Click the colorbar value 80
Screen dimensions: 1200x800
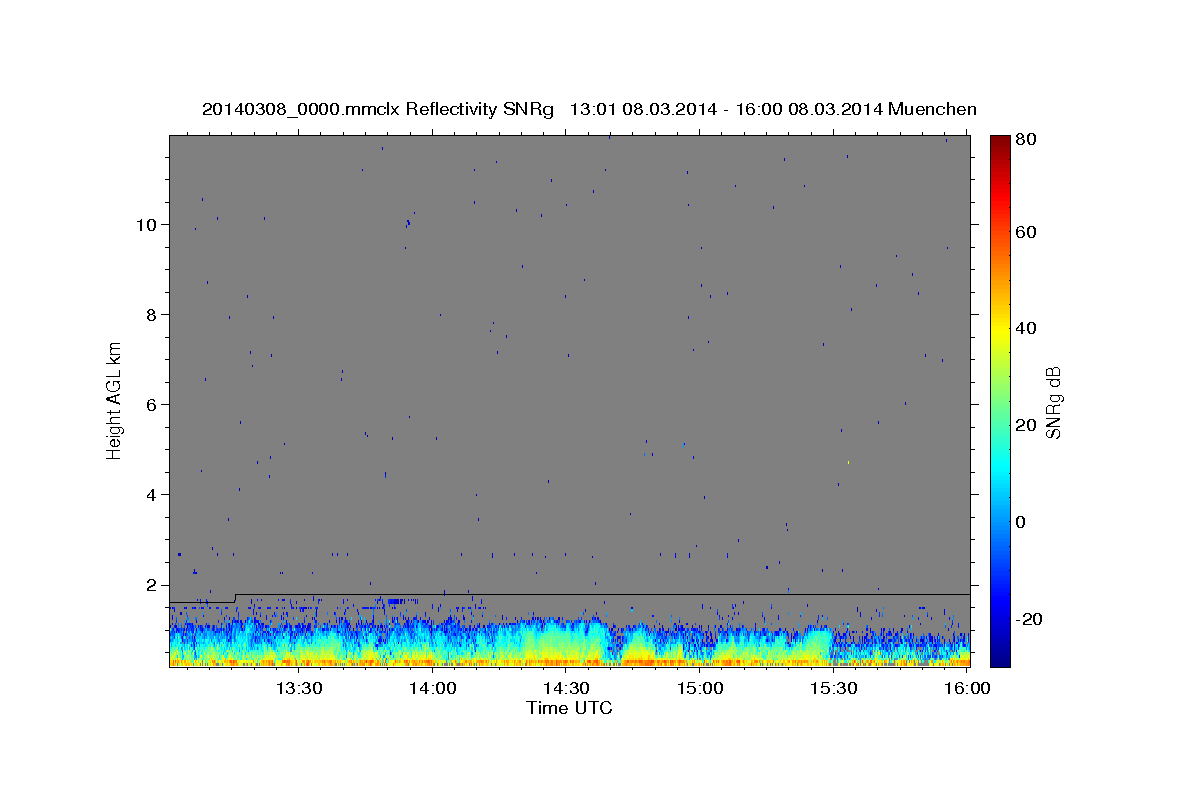coord(1026,140)
